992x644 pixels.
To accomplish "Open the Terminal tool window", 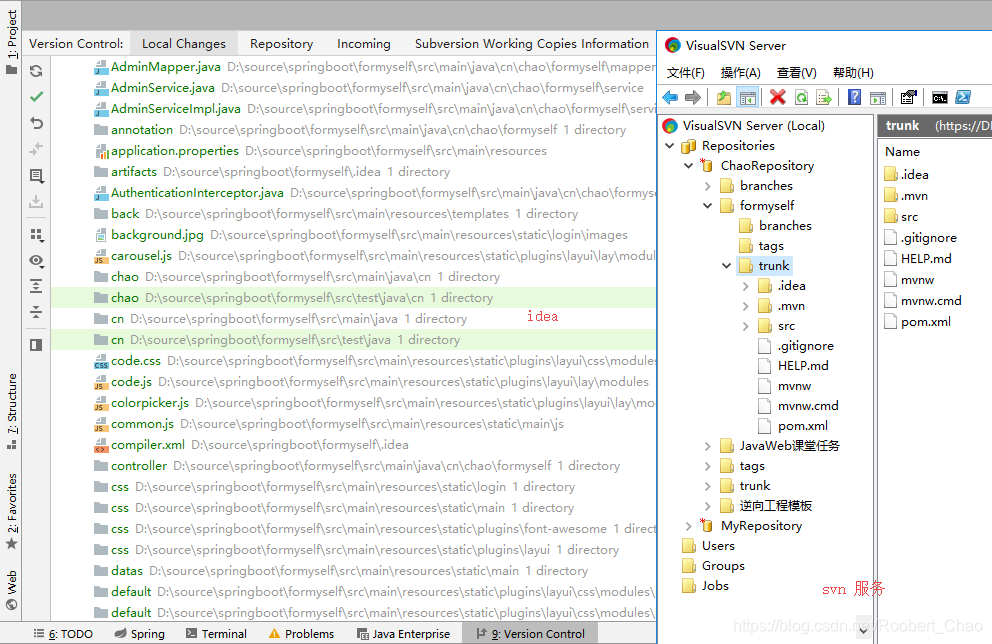I will click(x=216, y=634).
